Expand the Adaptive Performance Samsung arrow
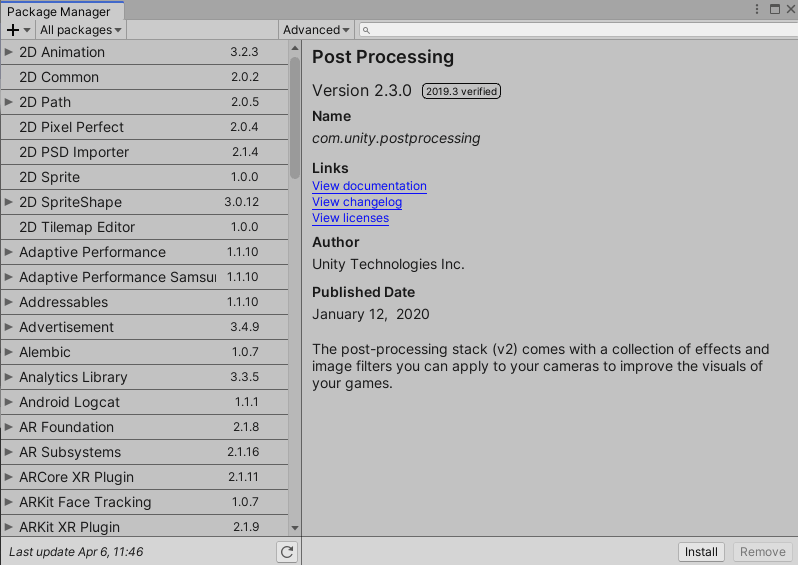 point(8,277)
